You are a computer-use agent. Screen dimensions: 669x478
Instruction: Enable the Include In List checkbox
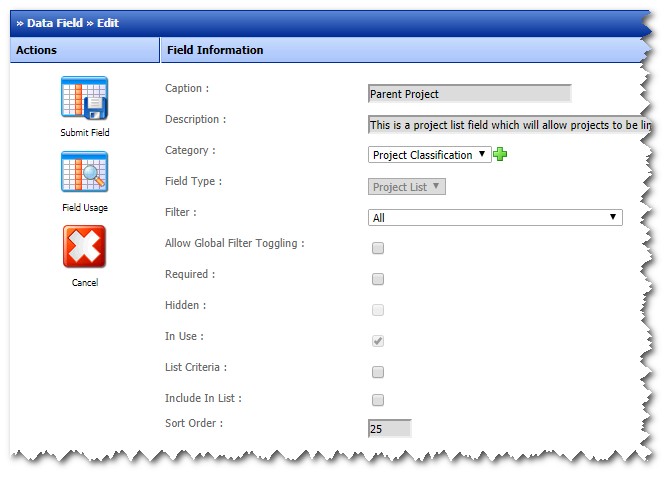tap(378, 400)
